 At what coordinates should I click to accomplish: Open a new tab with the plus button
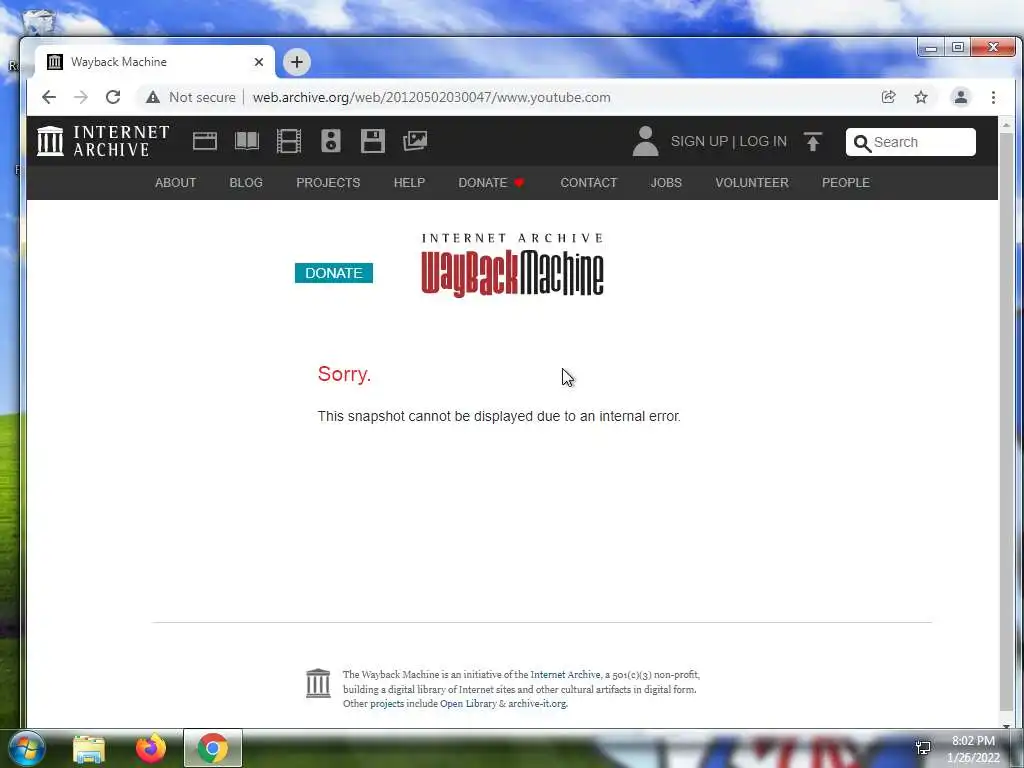pyautogui.click(x=296, y=62)
